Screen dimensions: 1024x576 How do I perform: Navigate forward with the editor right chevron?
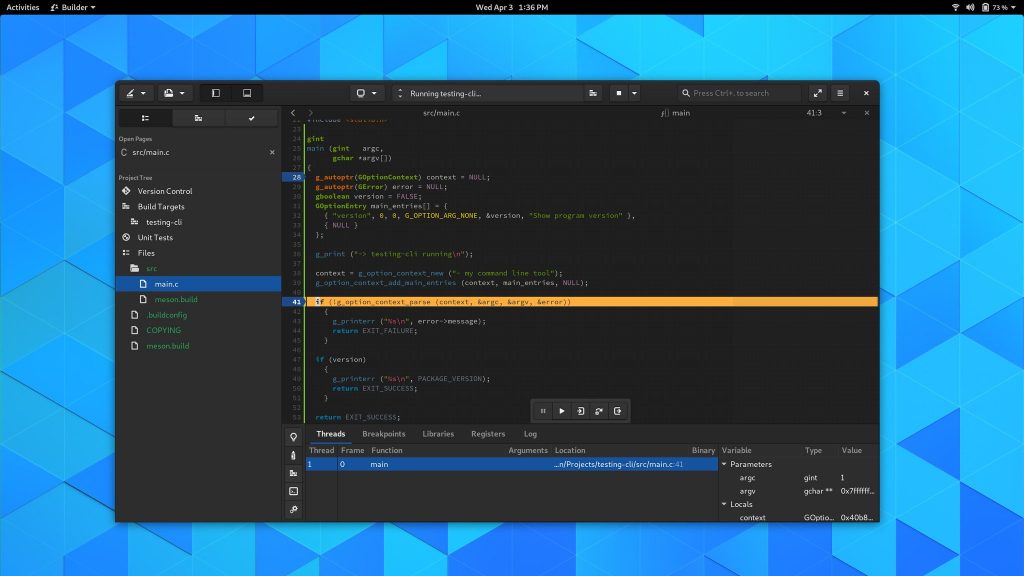pos(310,113)
